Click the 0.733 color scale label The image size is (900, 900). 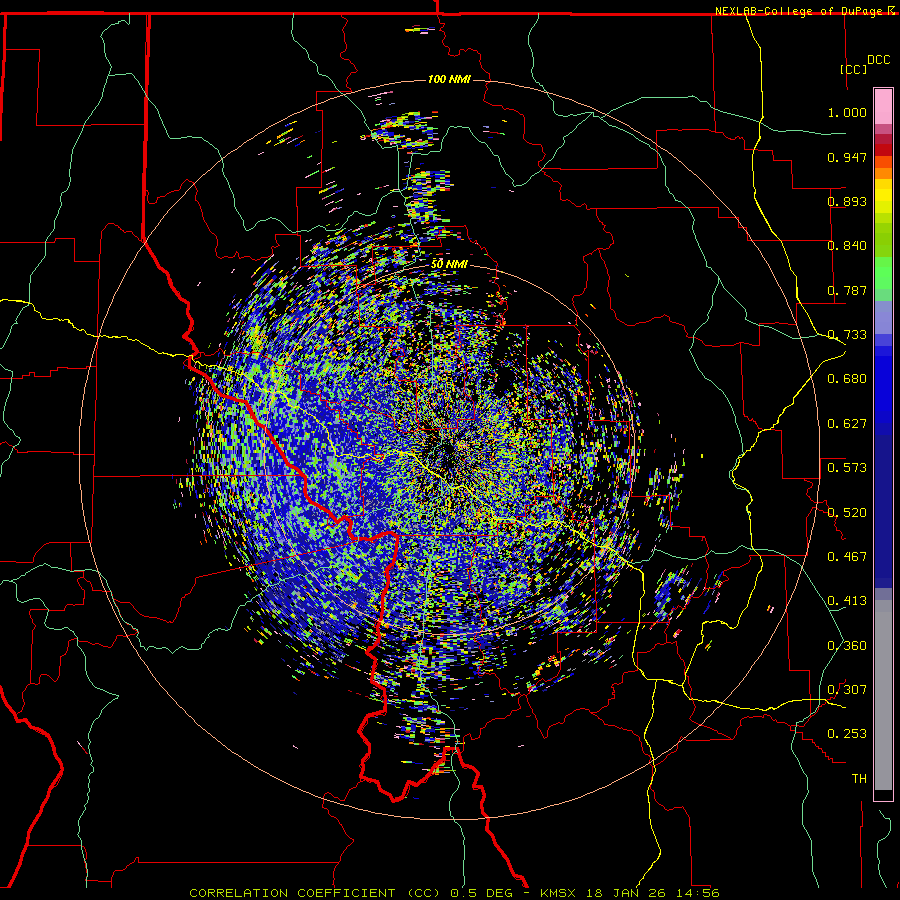(x=847, y=335)
